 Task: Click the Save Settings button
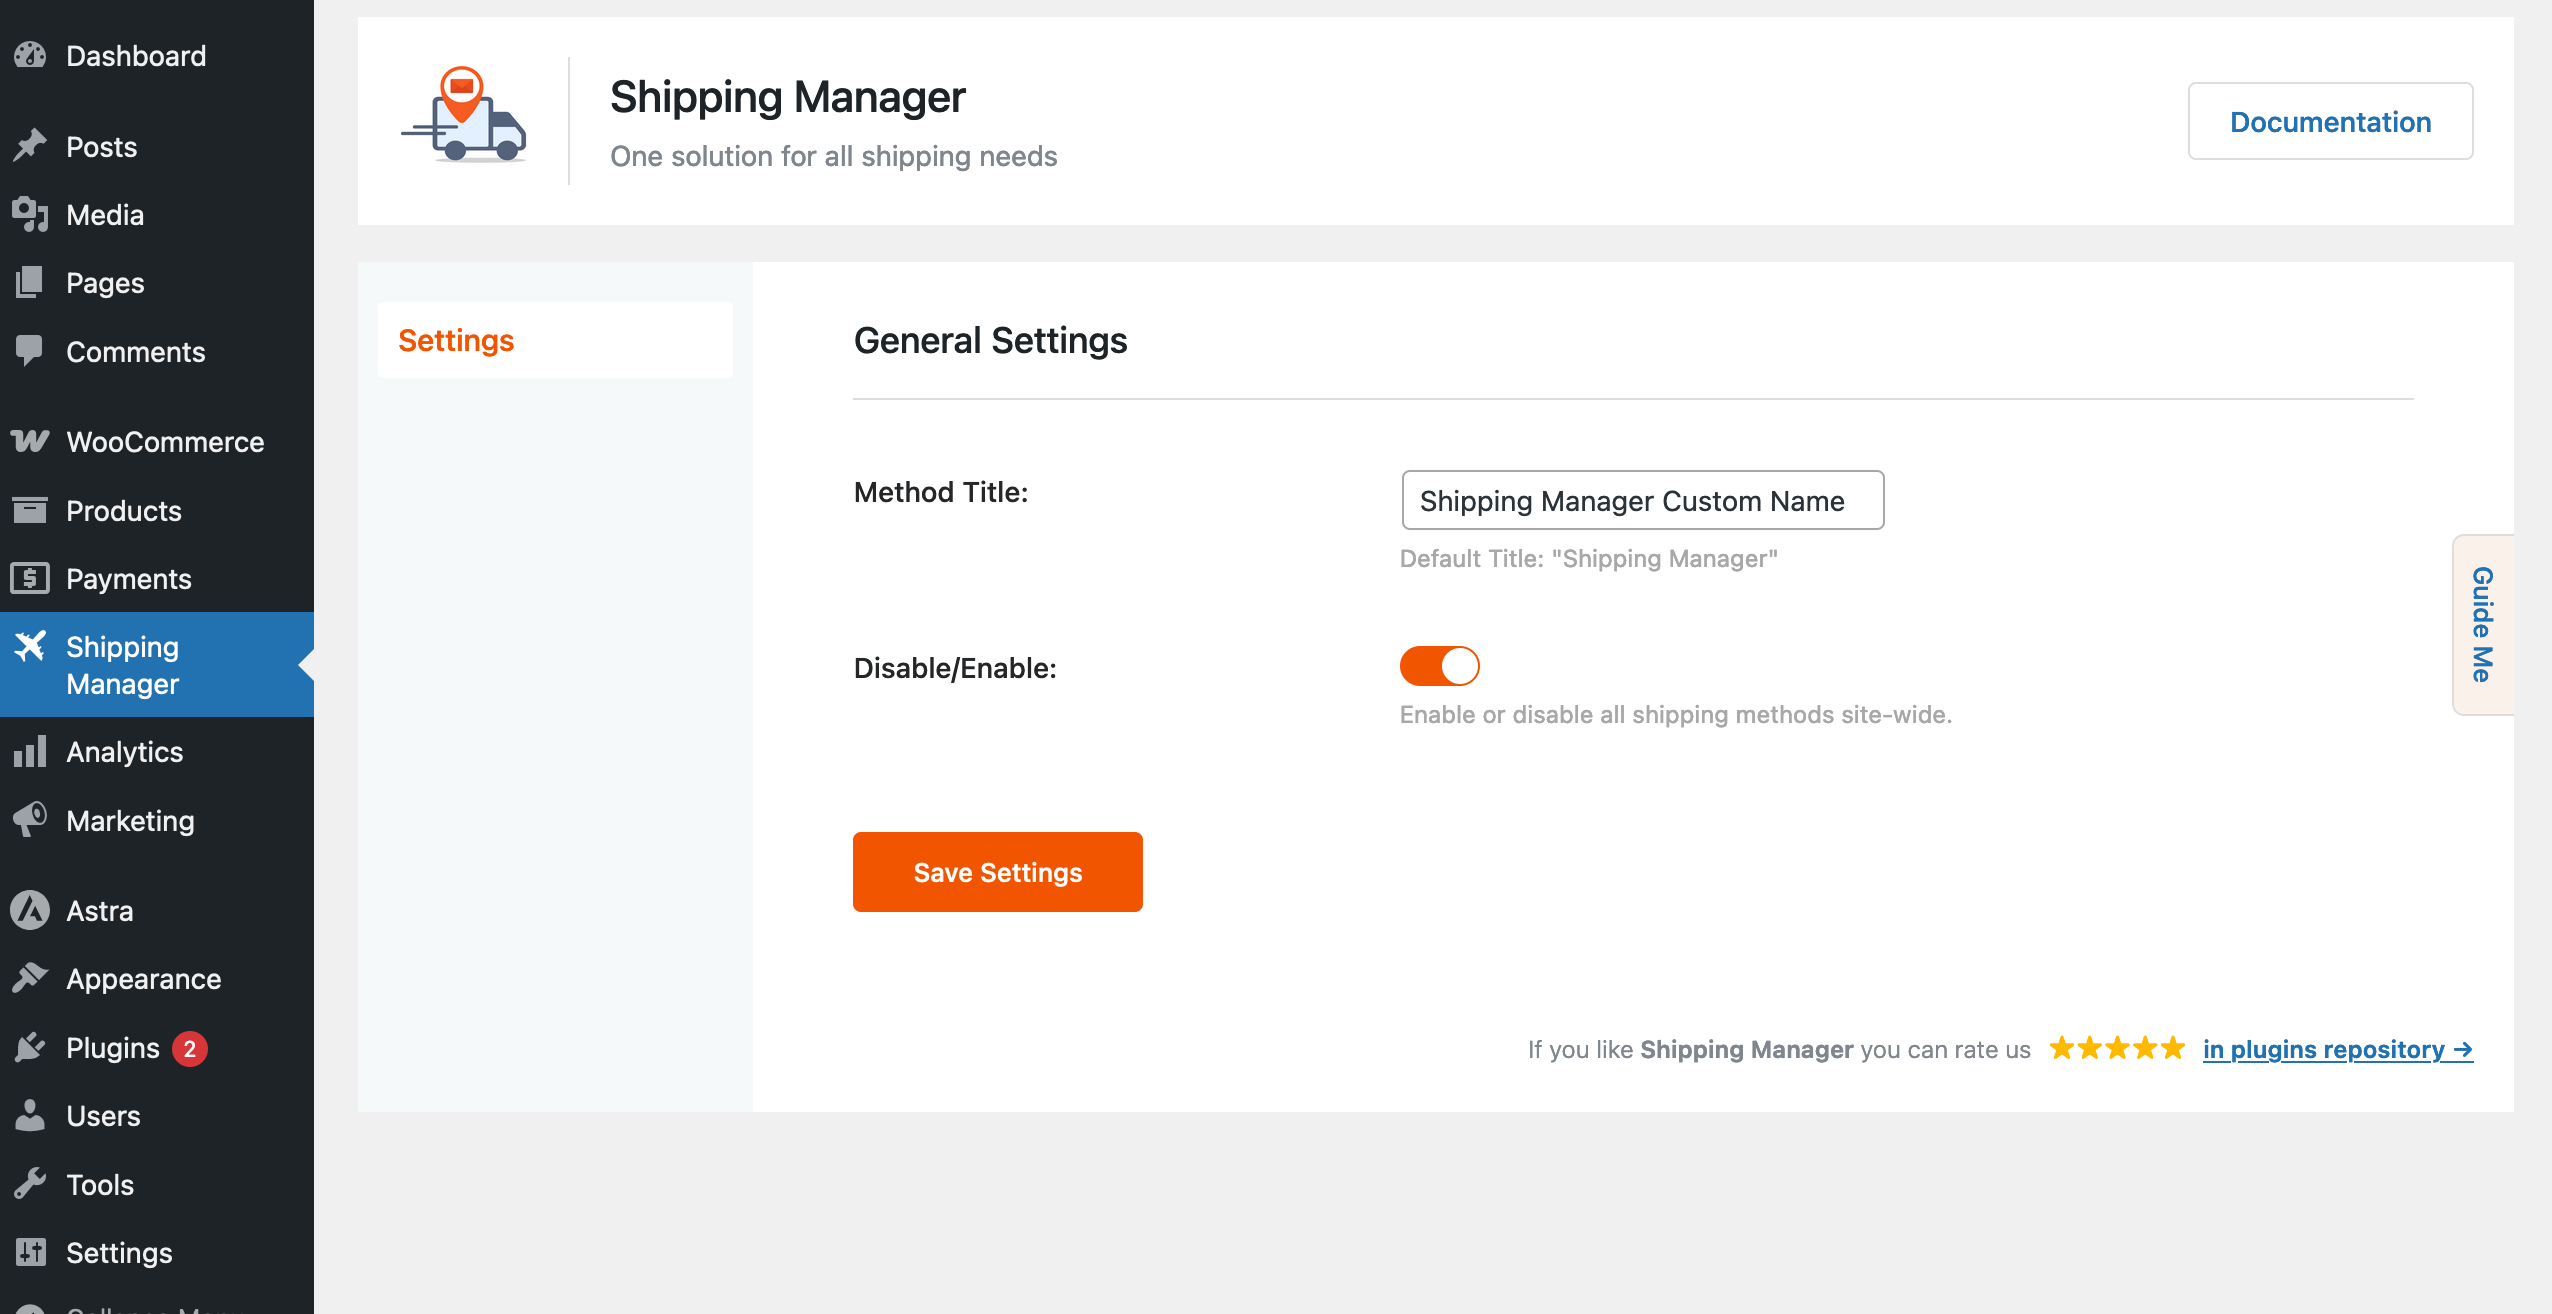coord(997,872)
